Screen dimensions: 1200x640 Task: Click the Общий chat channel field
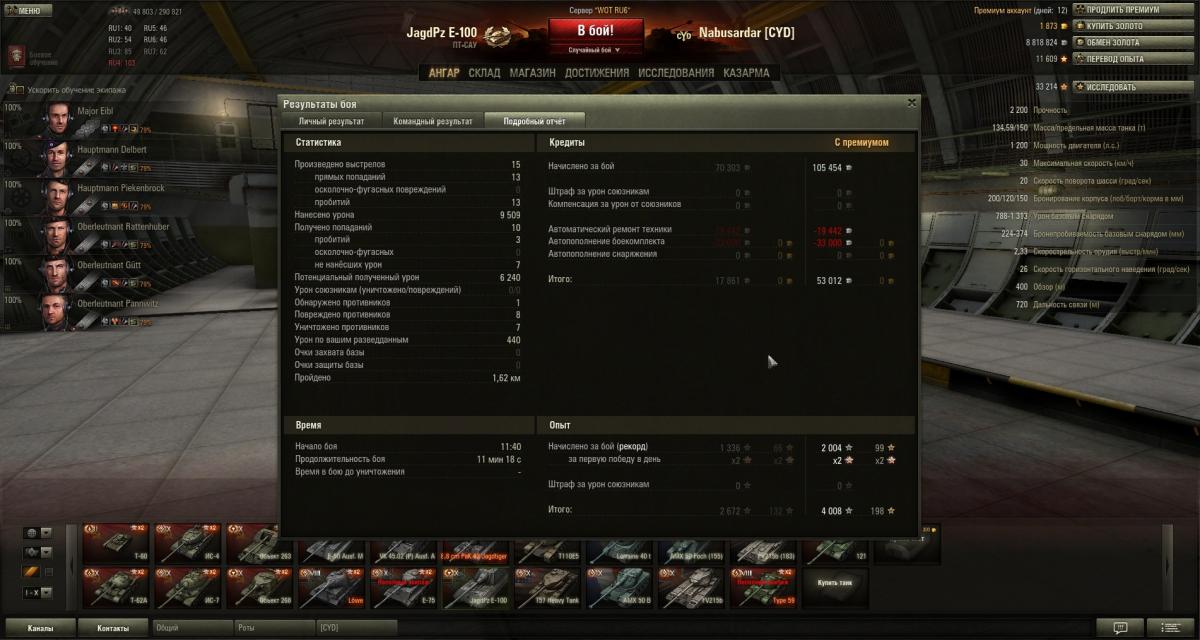click(x=191, y=628)
